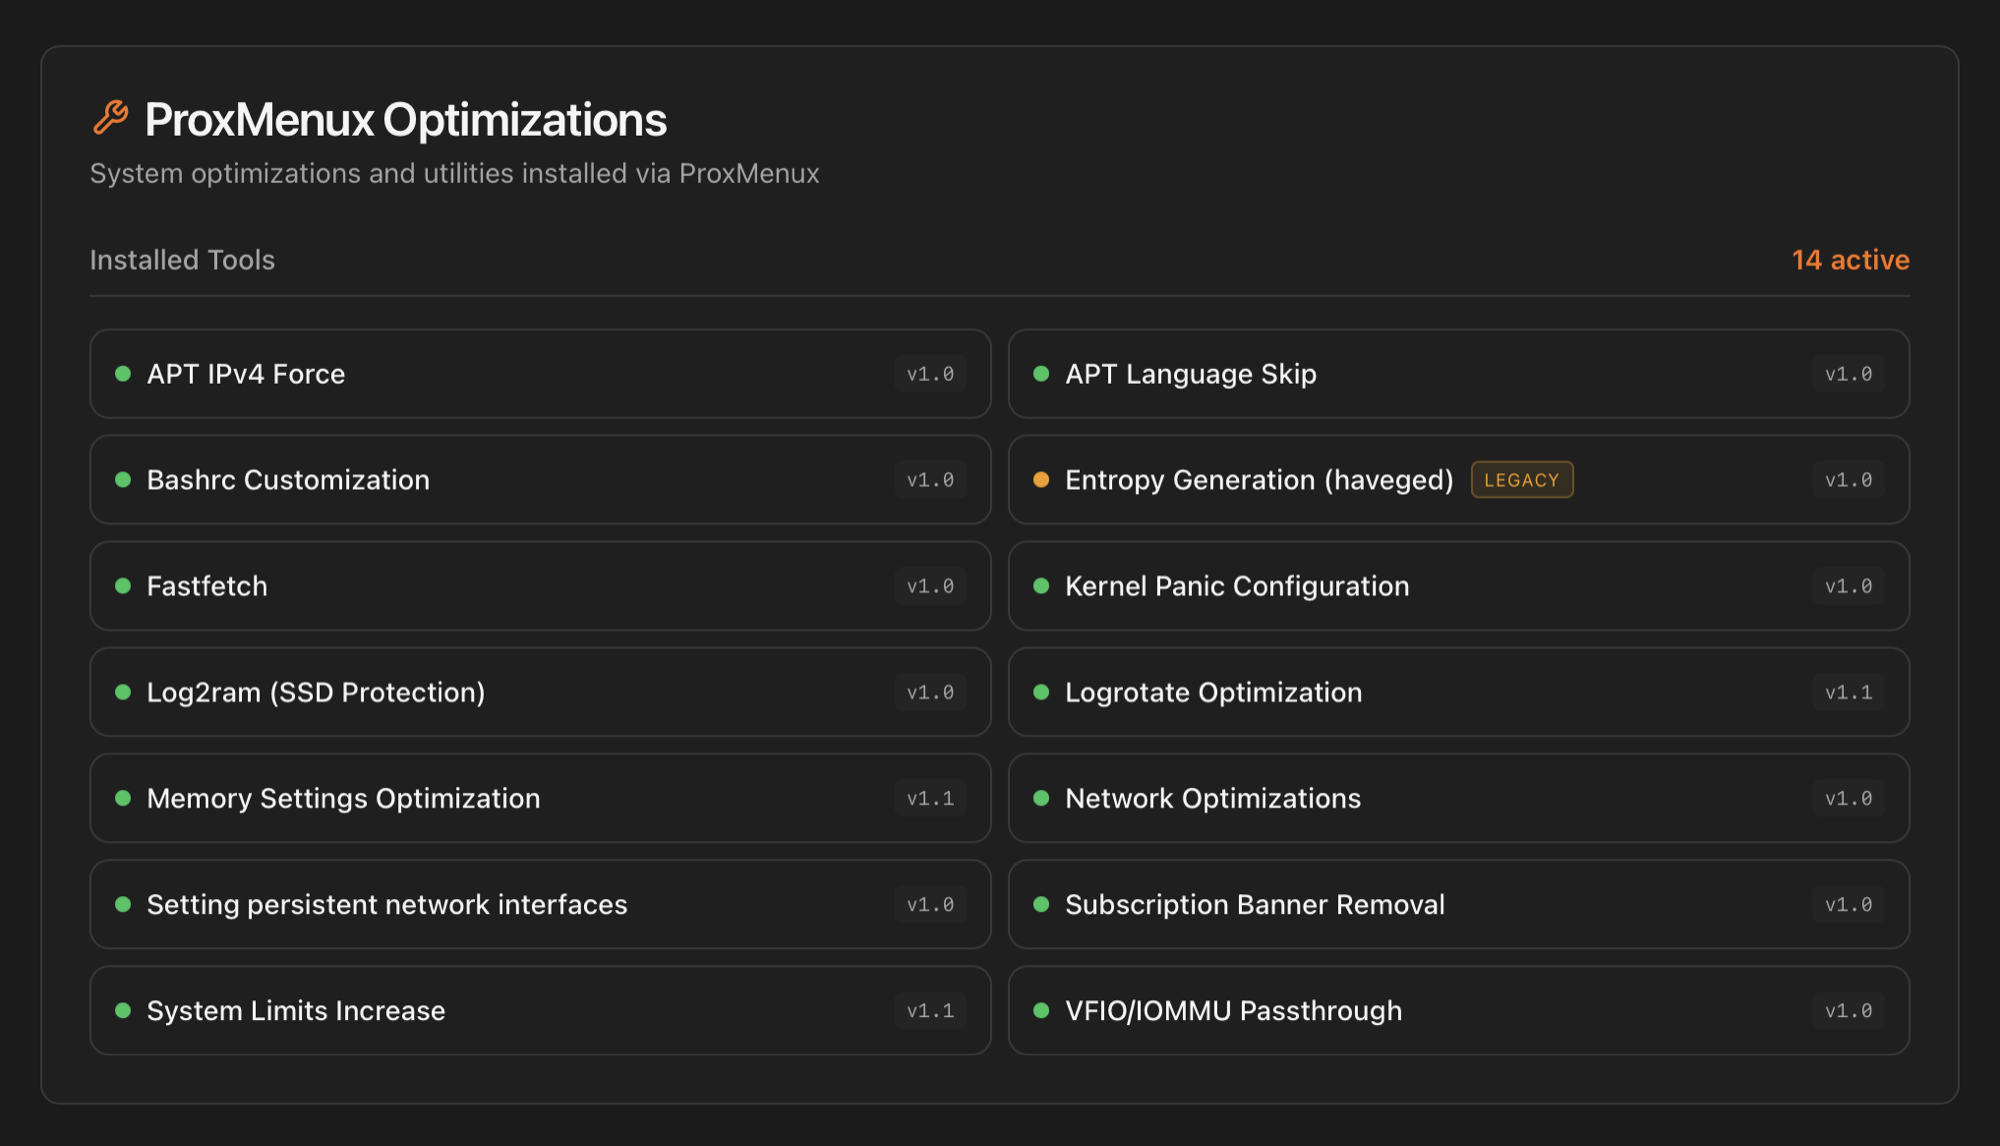This screenshot has width=2000, height=1146.
Task: Click the green status dot for Logrotate Optimization
Action: click(1041, 692)
